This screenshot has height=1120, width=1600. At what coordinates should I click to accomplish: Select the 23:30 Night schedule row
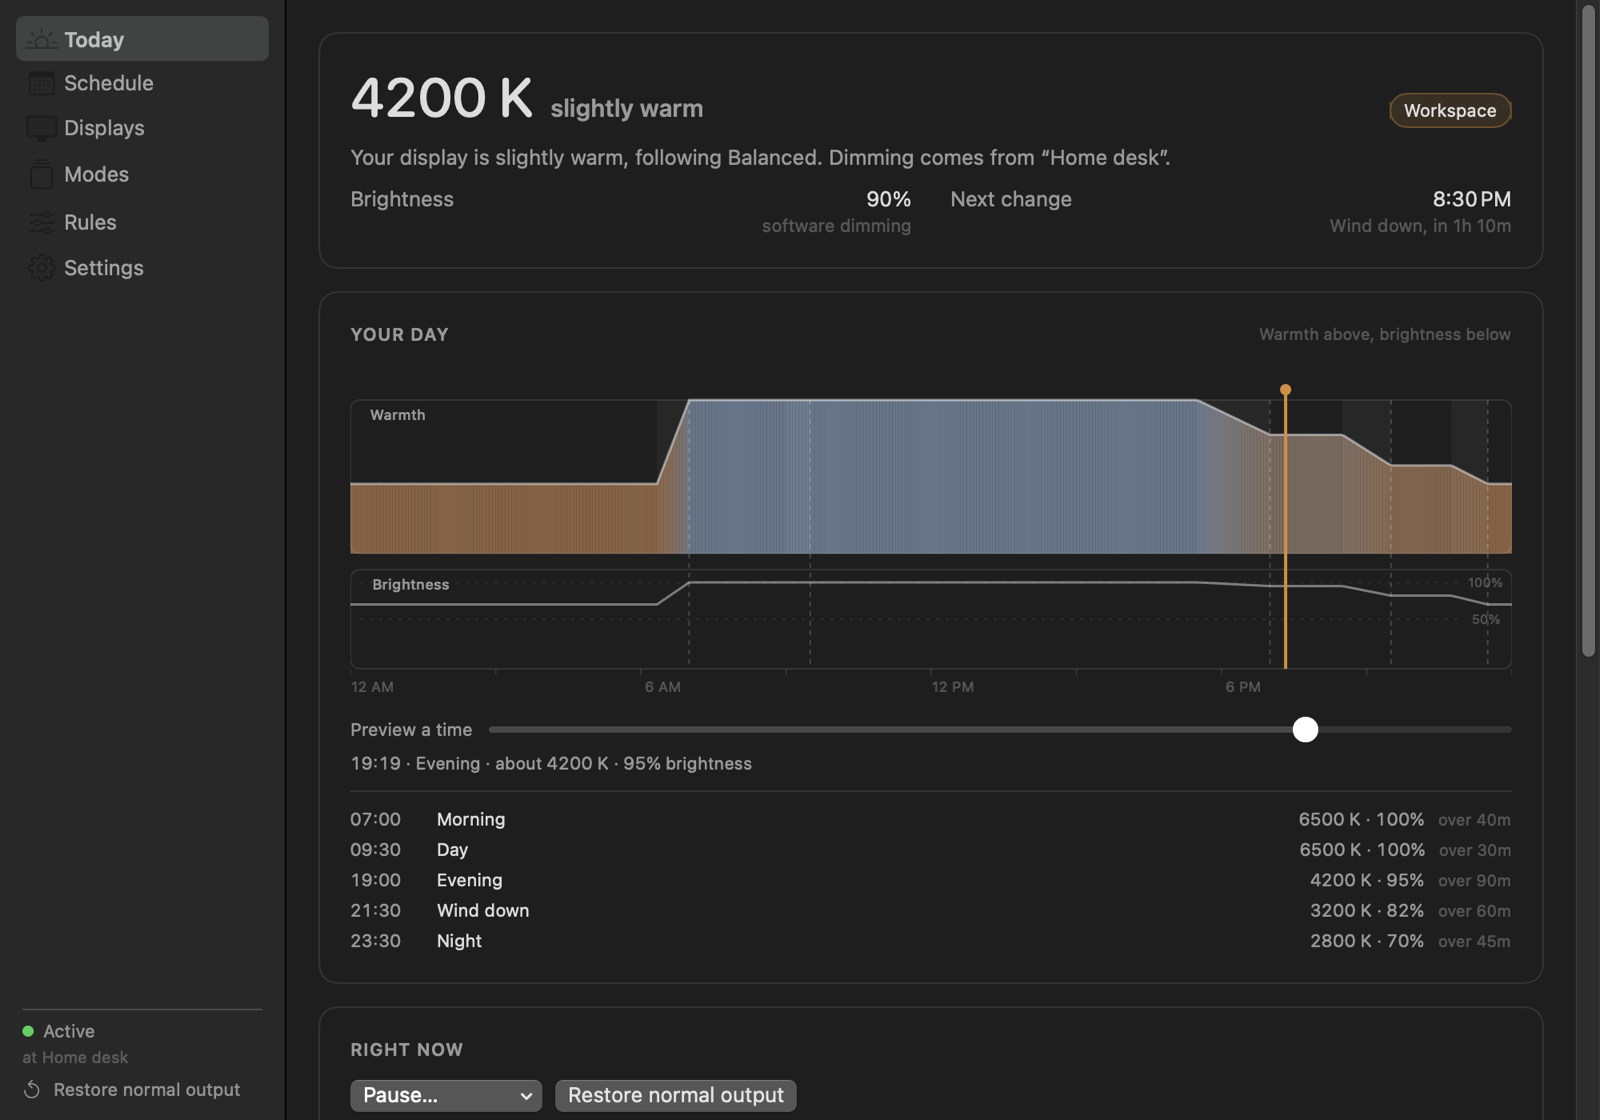pyautogui.click(x=930, y=941)
